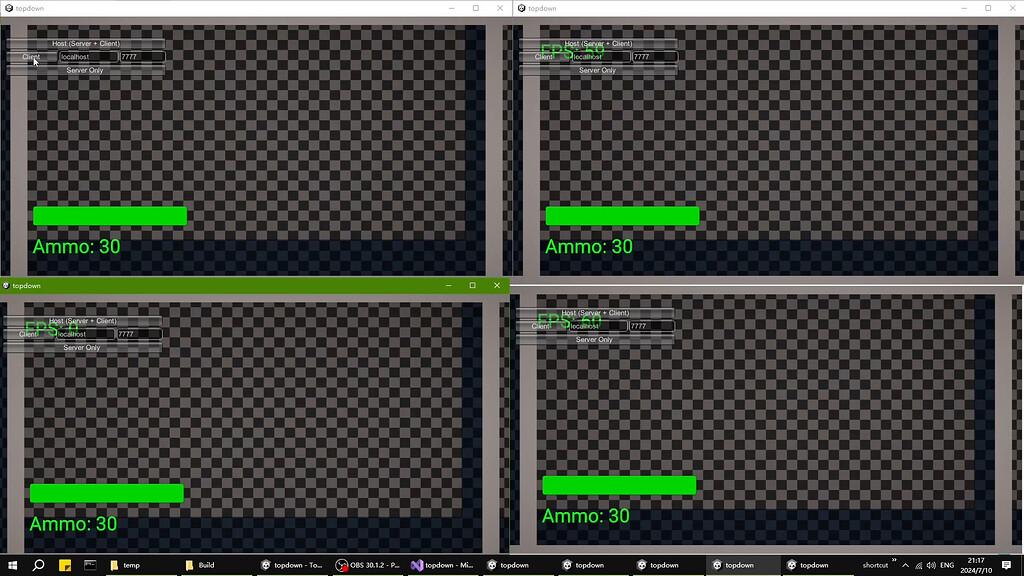Click the network status icon in system tray
This screenshot has width=1024, height=576.
917,565
